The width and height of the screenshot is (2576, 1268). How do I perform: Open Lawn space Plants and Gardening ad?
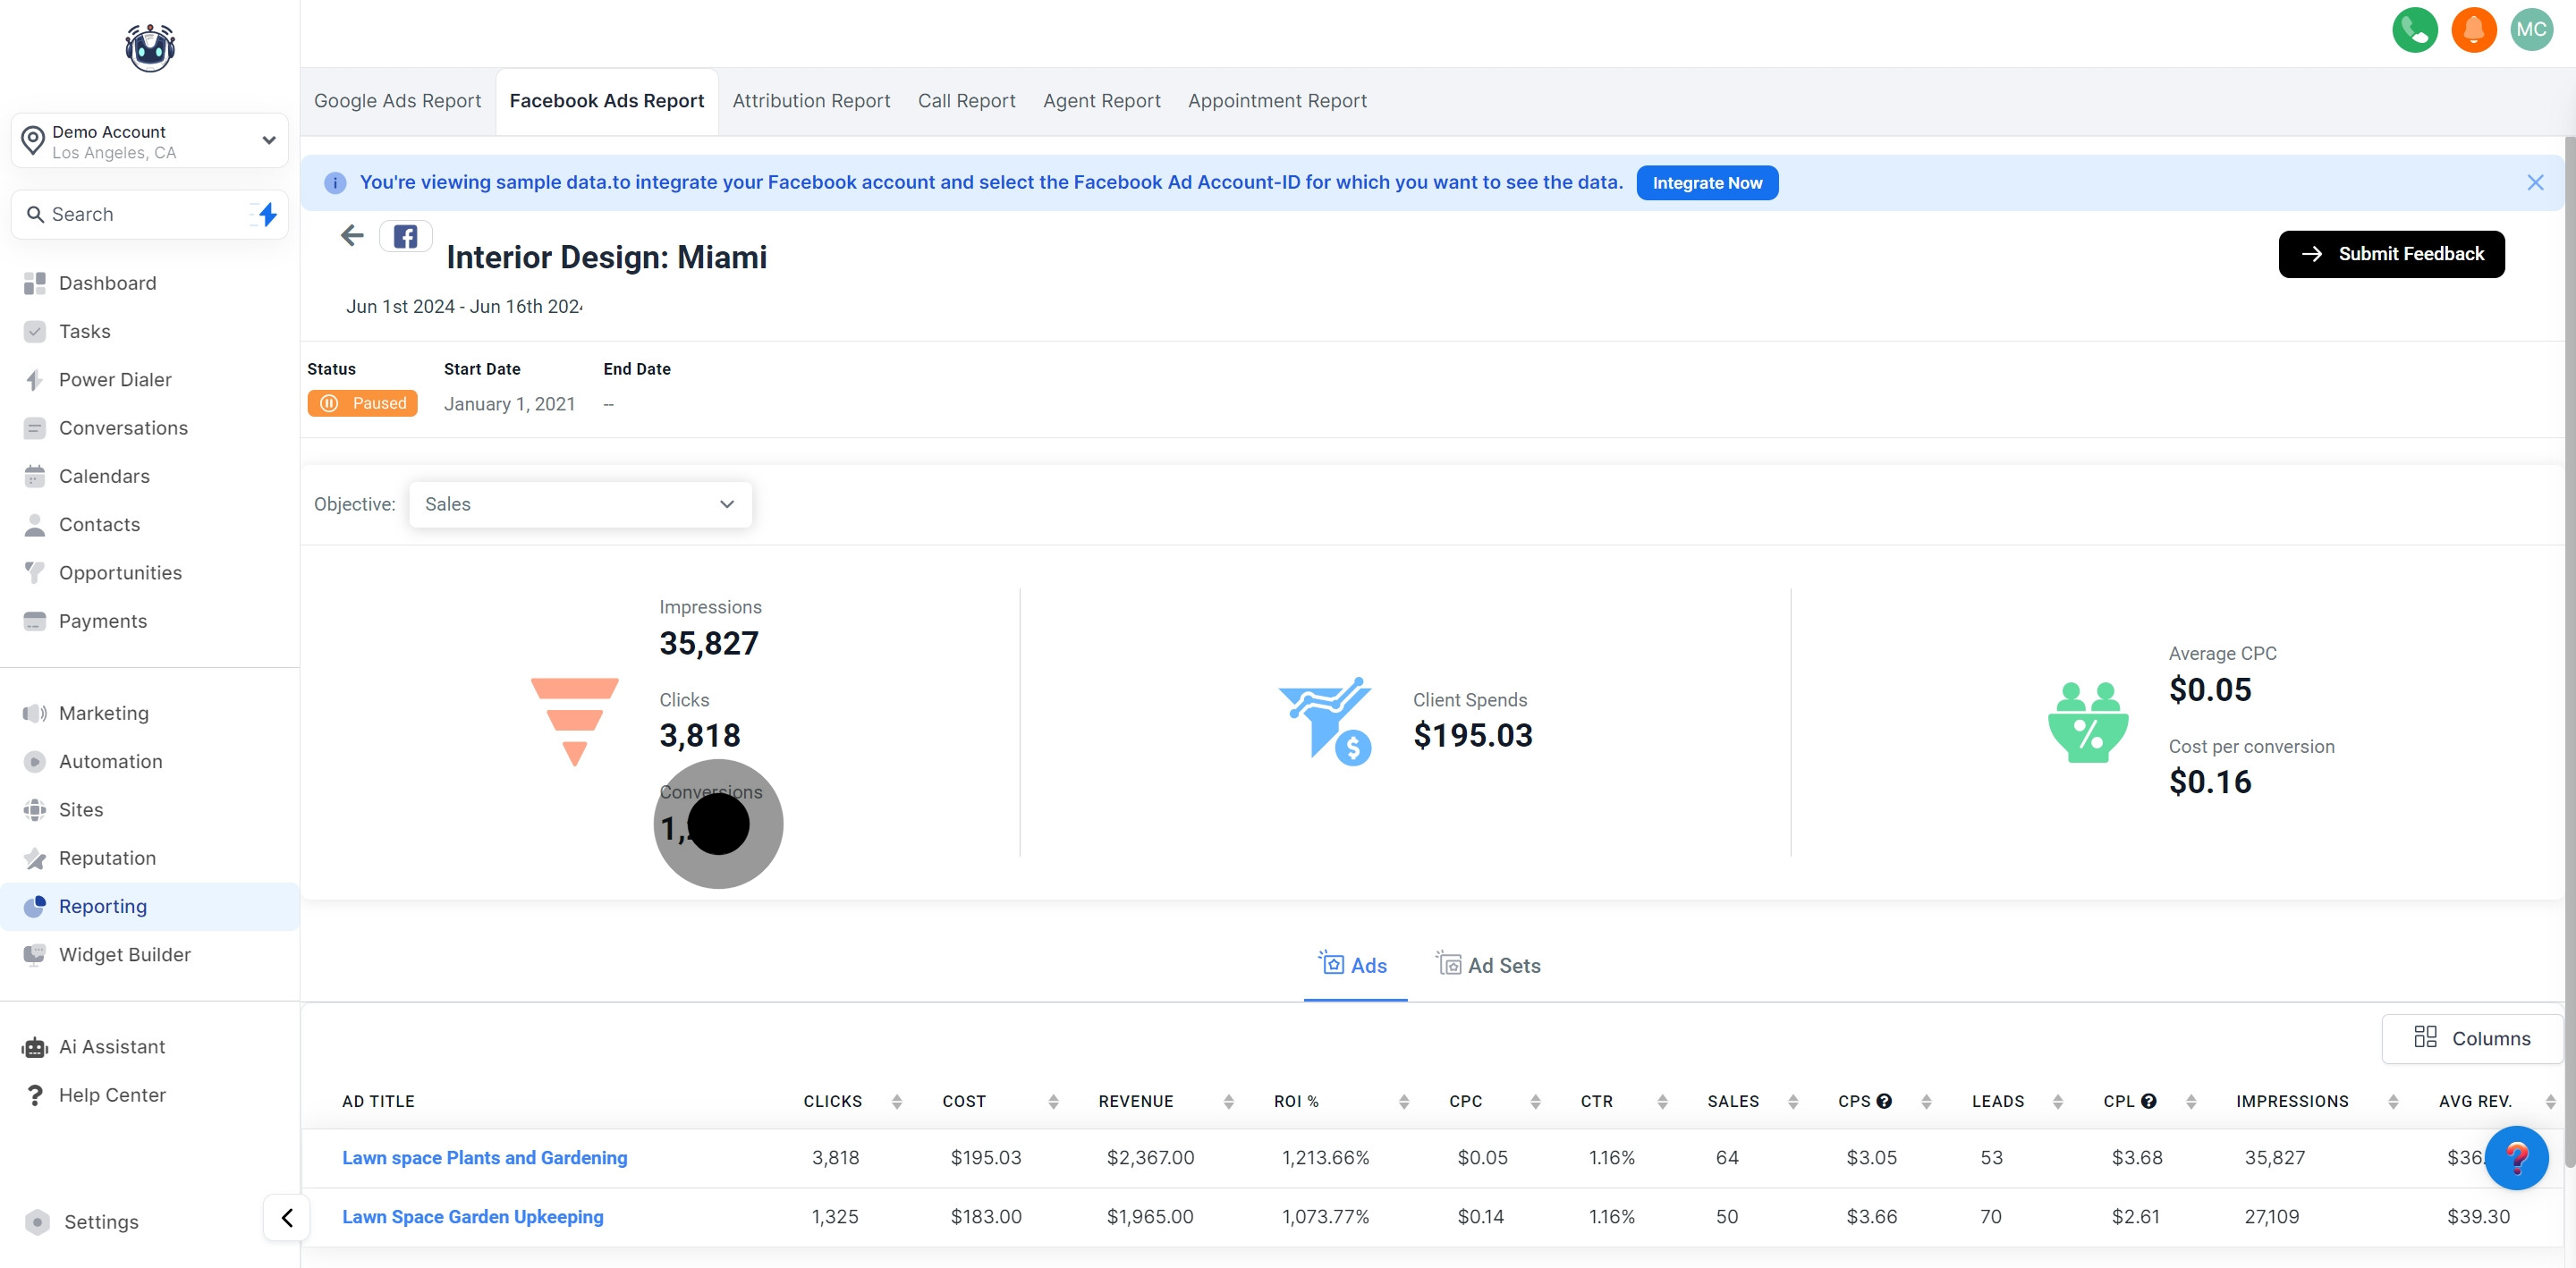[x=484, y=1157]
